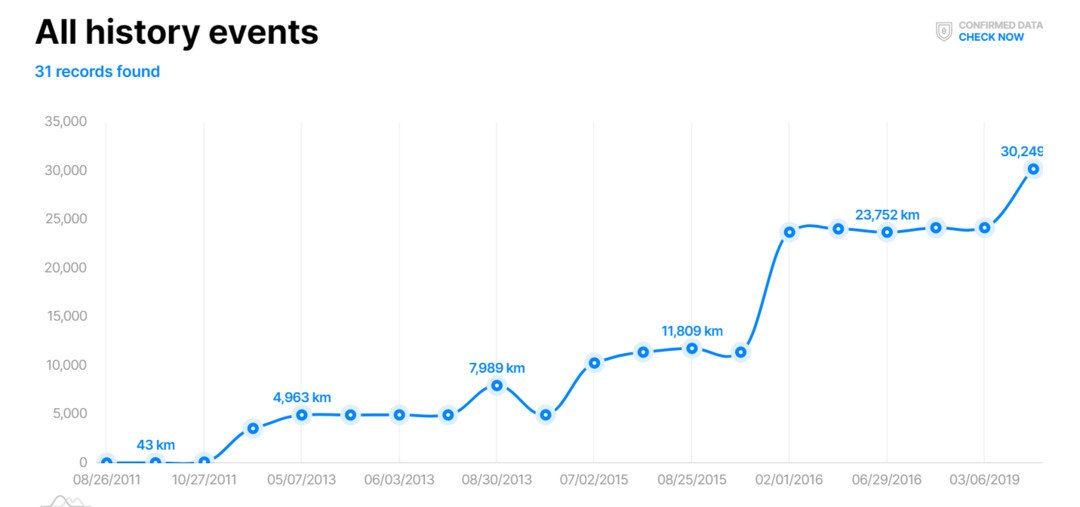This screenshot has height=507, width=1080.
Task: Select the 11,809 km data point
Action: [692, 348]
